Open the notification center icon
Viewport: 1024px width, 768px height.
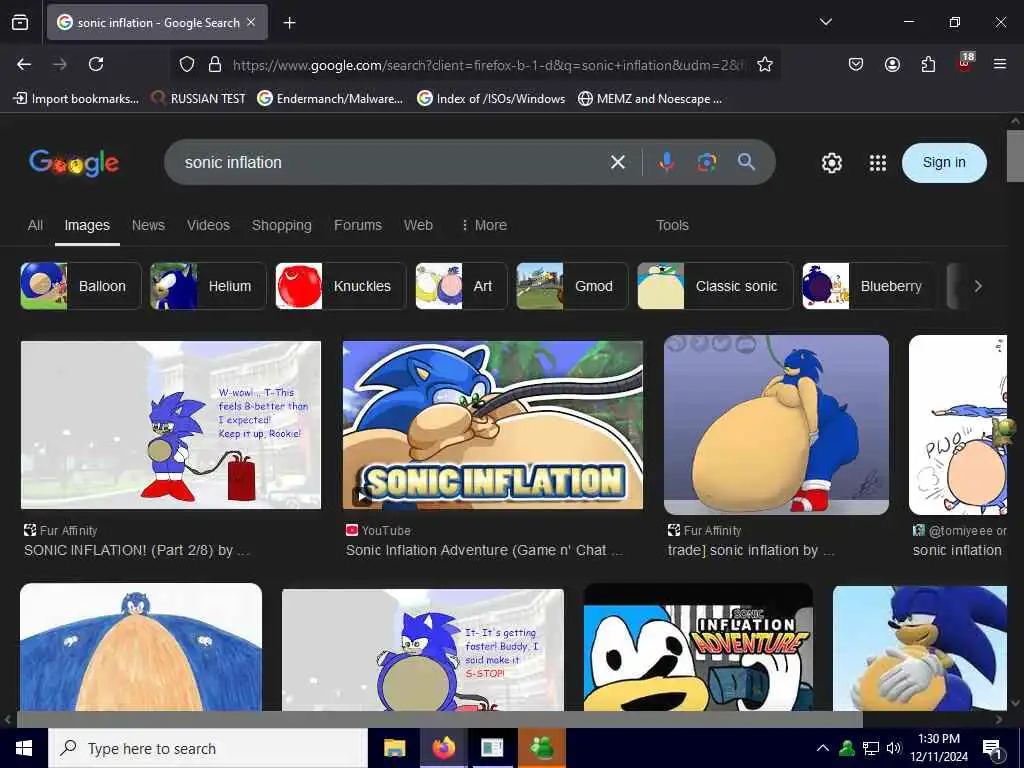pyautogui.click(x=992, y=749)
